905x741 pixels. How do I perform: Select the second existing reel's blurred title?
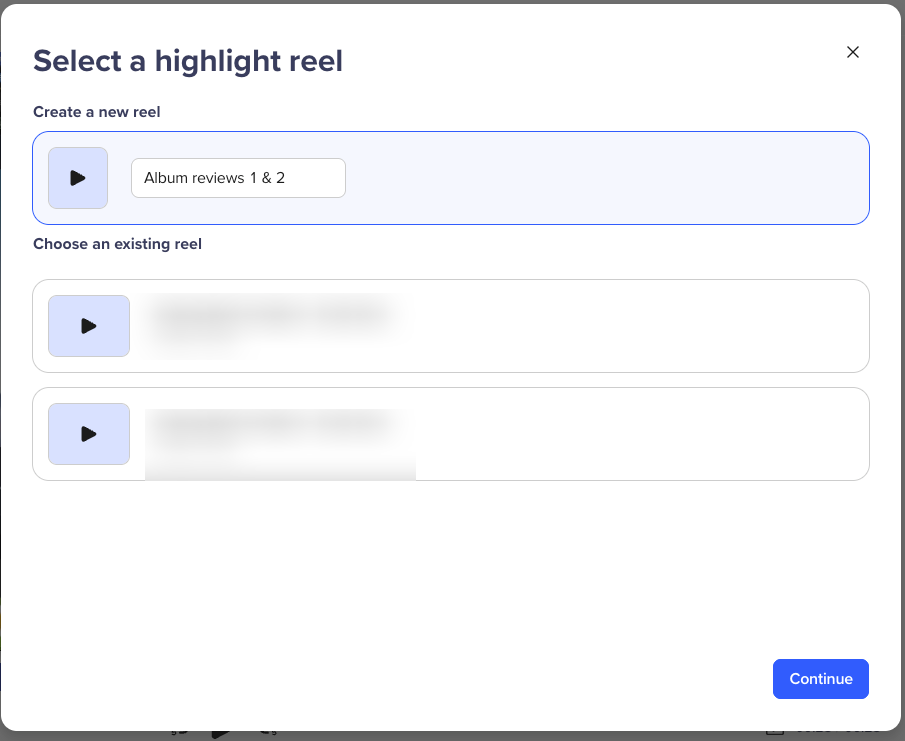pyautogui.click(x=268, y=424)
